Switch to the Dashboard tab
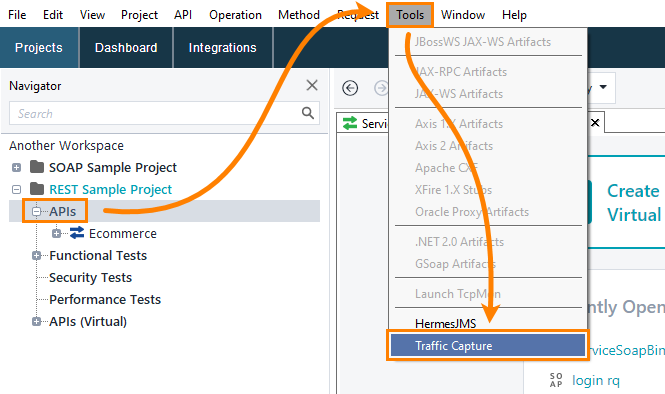 (126, 48)
